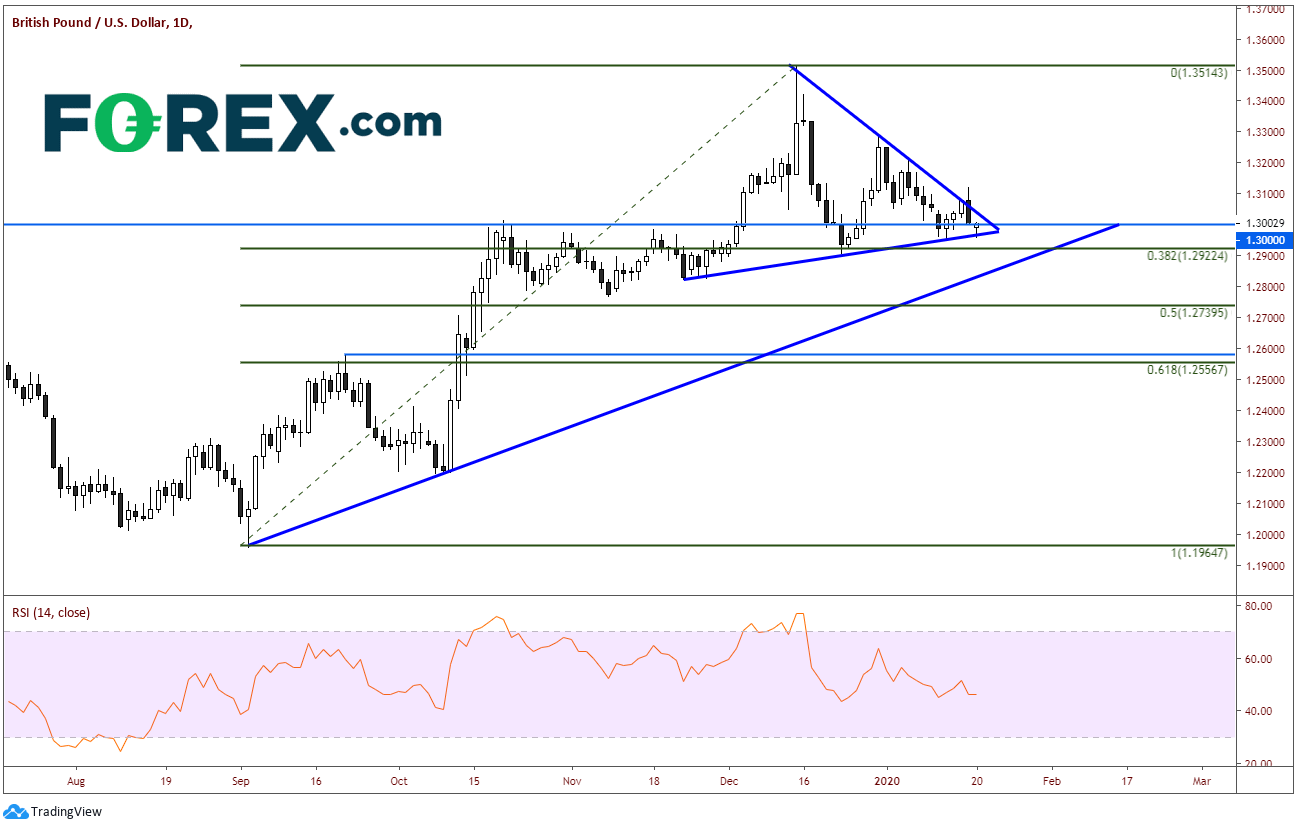Click the 1.19000 price axis label

tap(1264, 566)
